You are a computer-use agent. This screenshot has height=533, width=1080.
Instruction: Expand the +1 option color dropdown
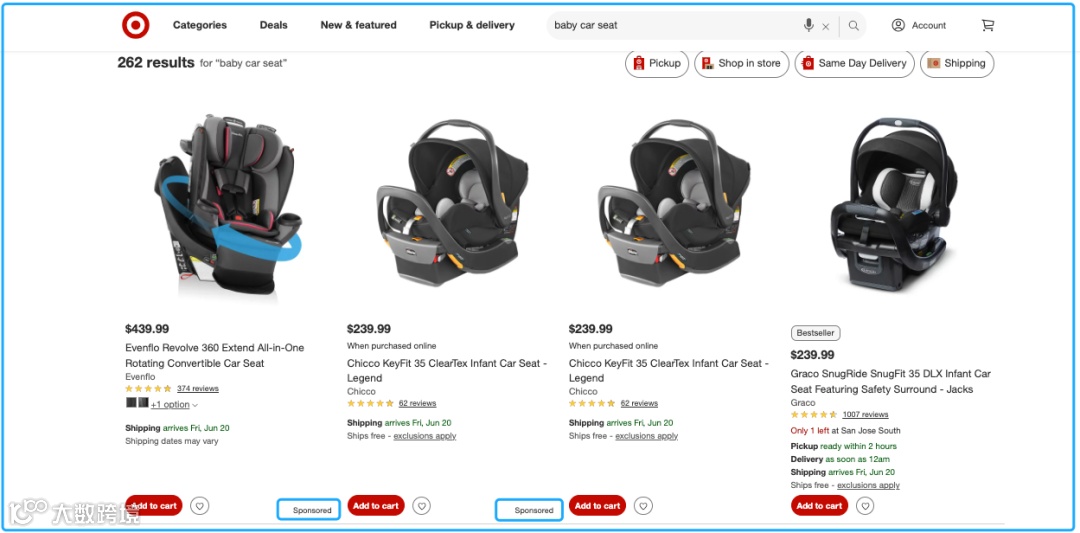click(x=174, y=405)
